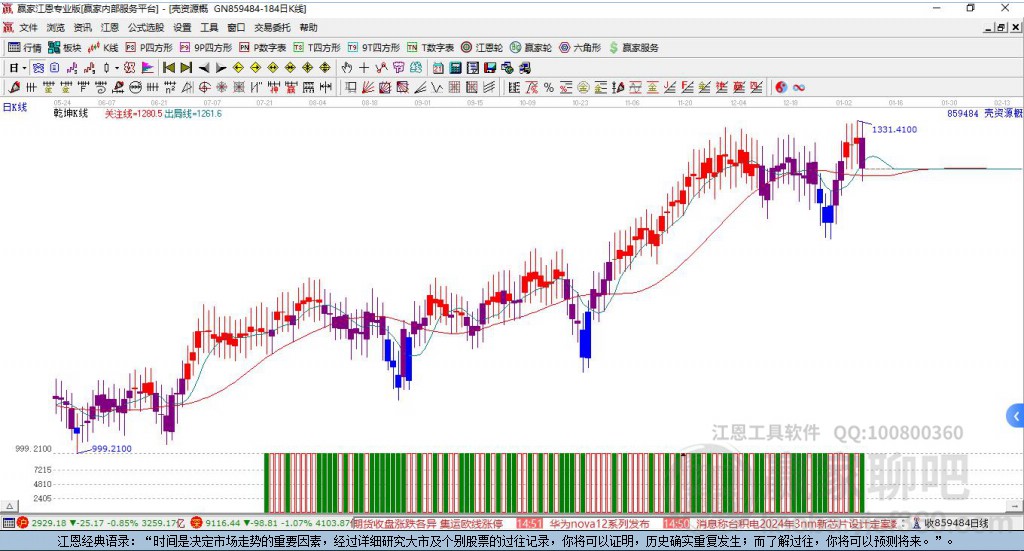This screenshot has width=1024, height=551.
Task: Click the 1331.4100 high price label
Action: click(895, 130)
